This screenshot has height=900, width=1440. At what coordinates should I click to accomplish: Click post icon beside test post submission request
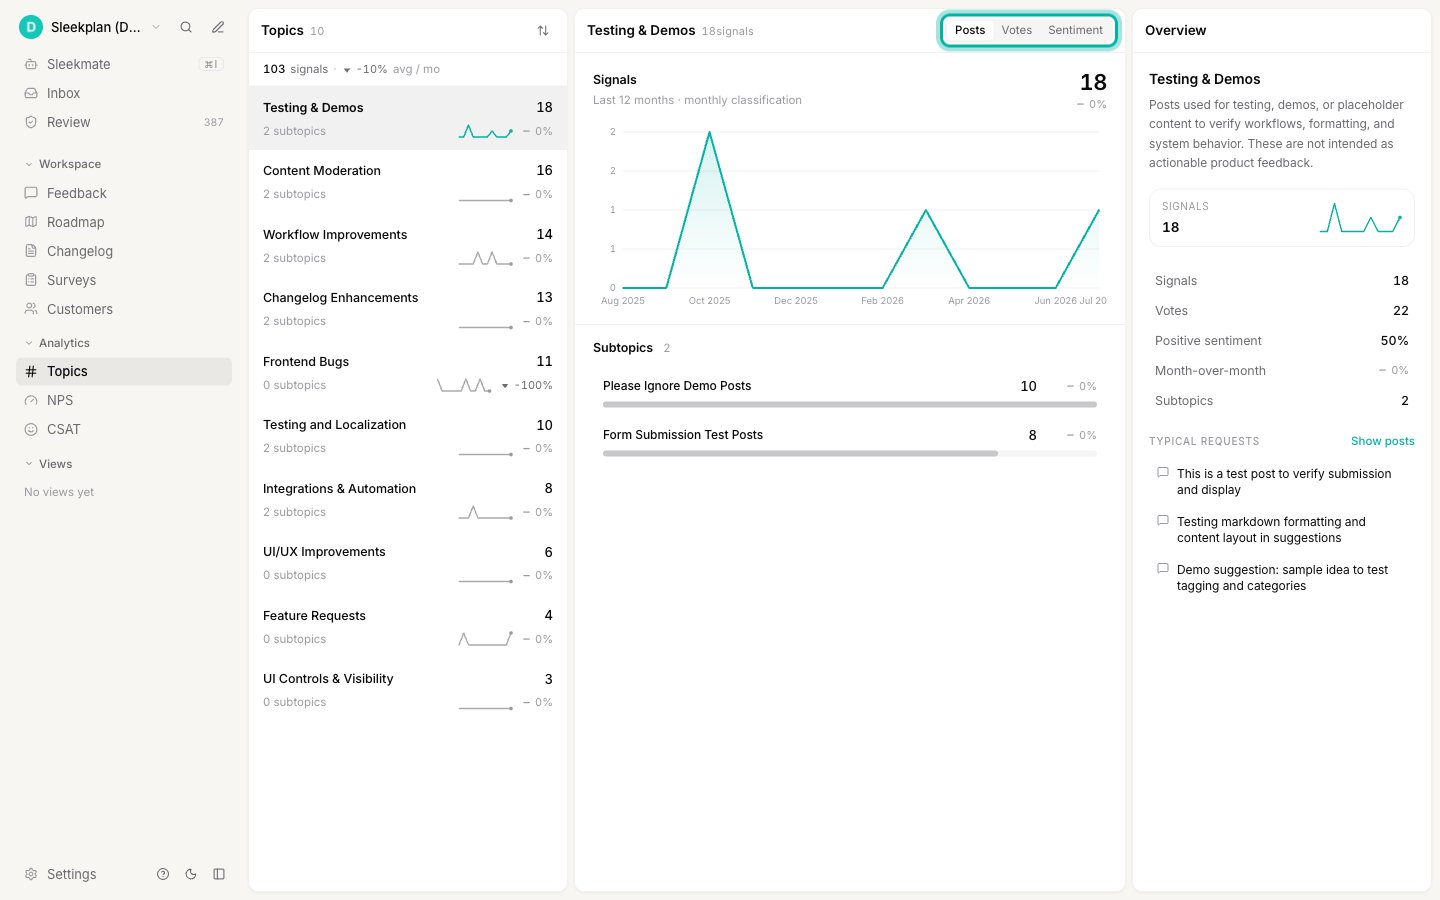coord(1162,472)
